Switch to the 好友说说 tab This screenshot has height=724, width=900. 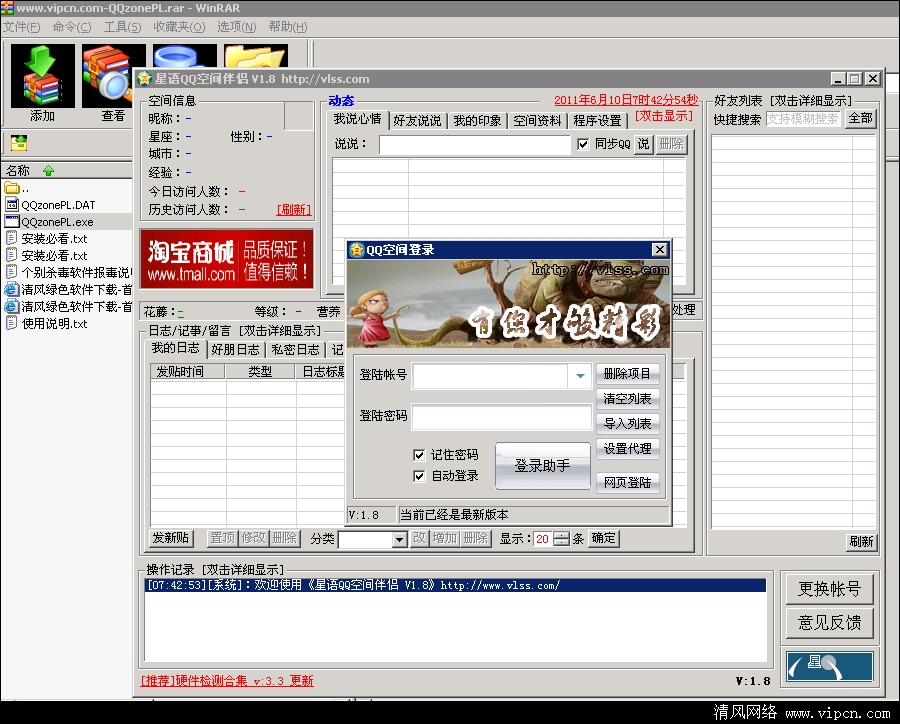[x=416, y=121]
